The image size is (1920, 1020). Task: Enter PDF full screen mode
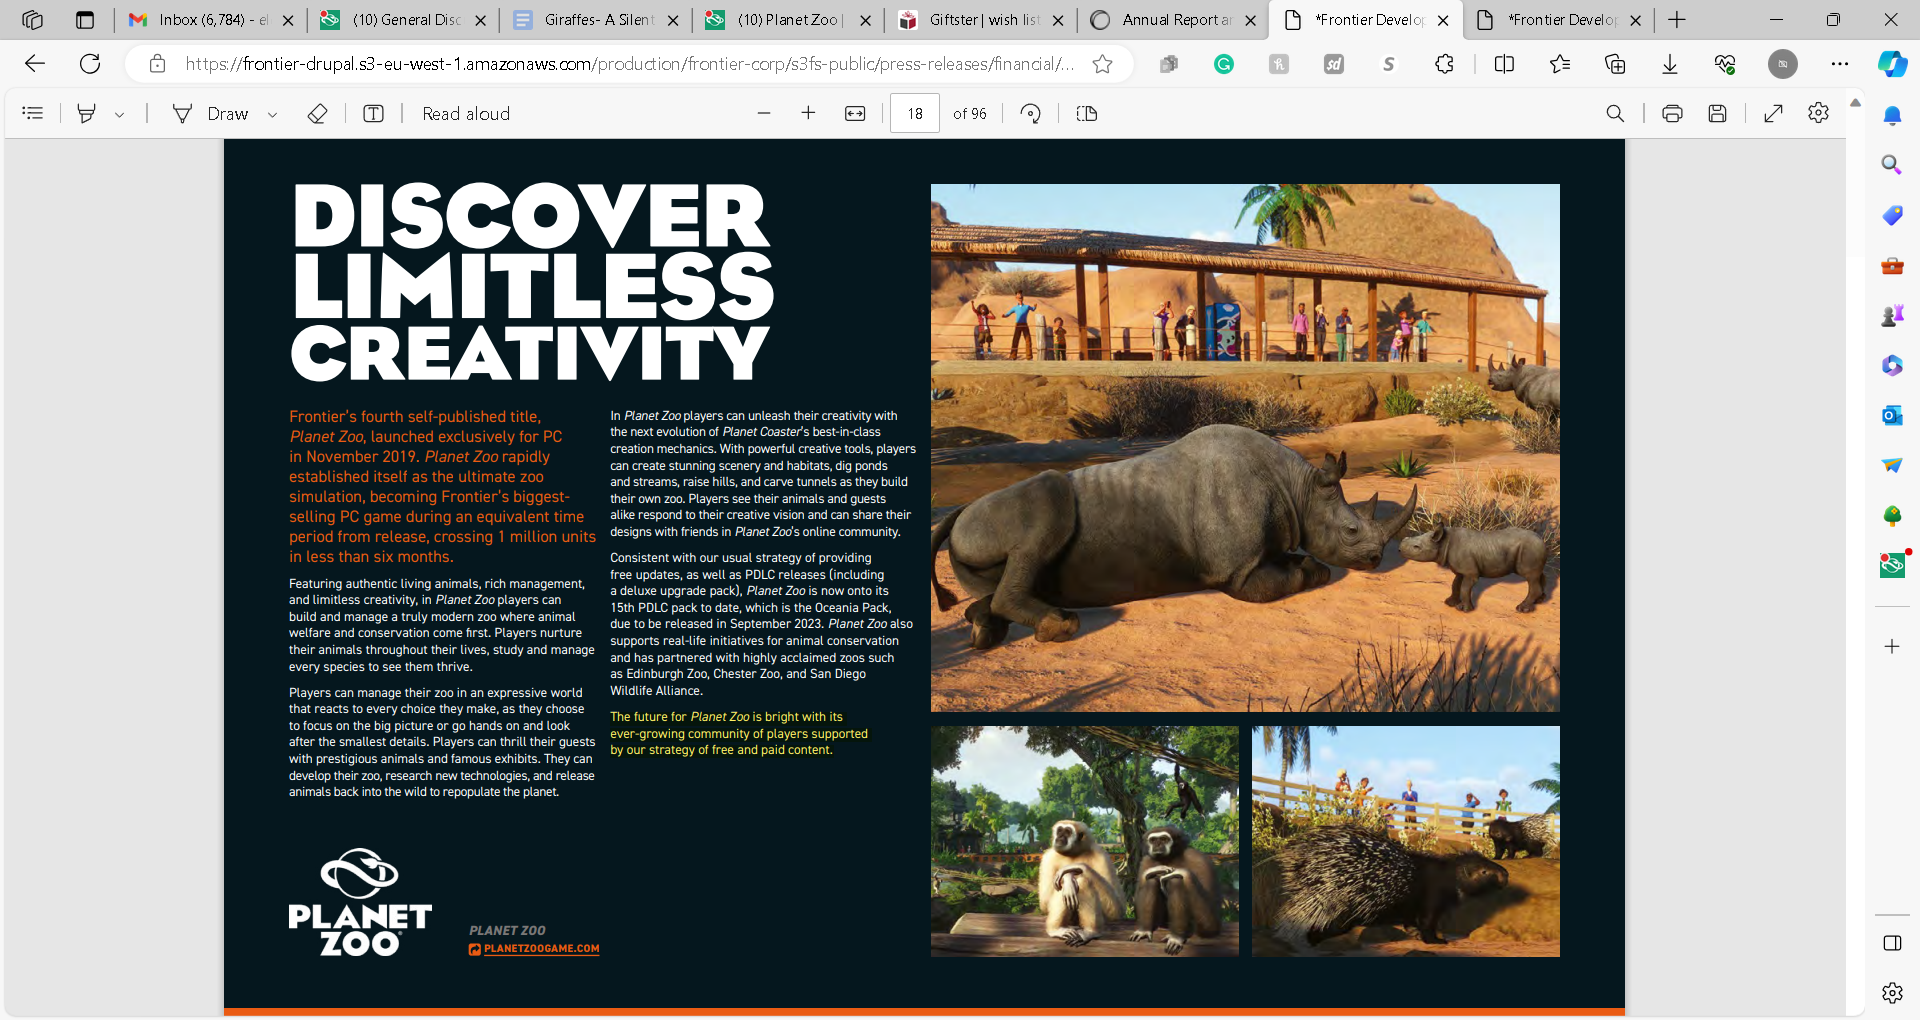coord(1773,113)
